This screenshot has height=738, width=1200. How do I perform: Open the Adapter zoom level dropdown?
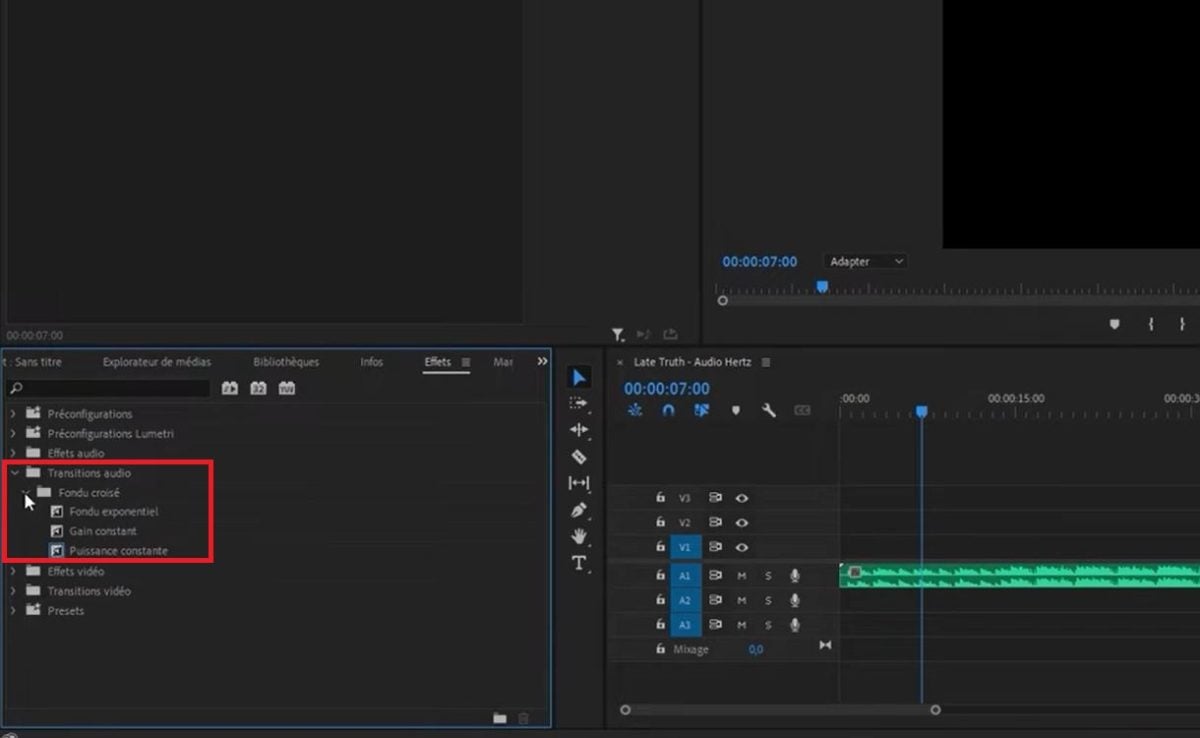[x=865, y=261]
